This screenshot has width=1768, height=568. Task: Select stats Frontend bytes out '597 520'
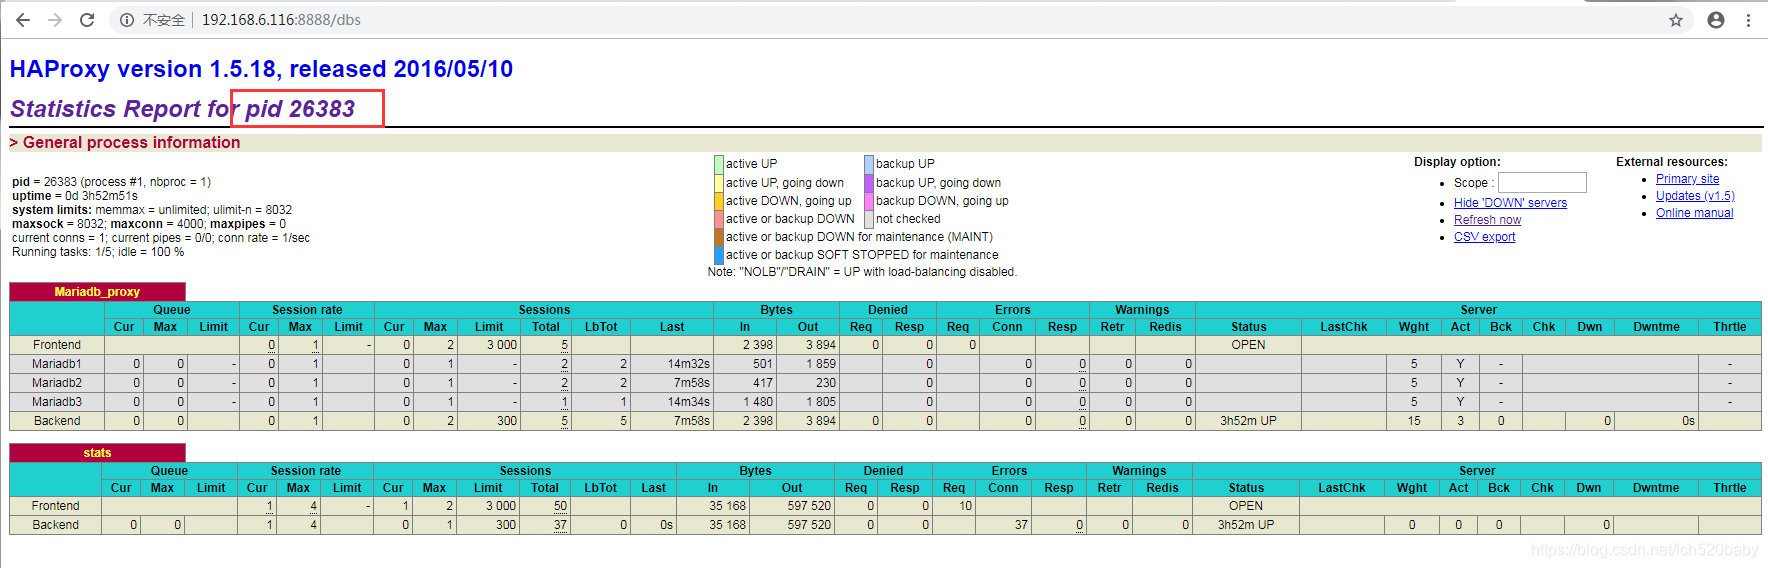[x=809, y=506]
